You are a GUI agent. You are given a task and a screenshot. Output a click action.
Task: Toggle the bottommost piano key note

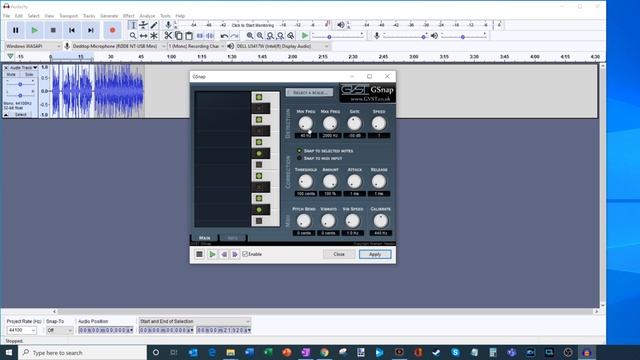pos(259,221)
